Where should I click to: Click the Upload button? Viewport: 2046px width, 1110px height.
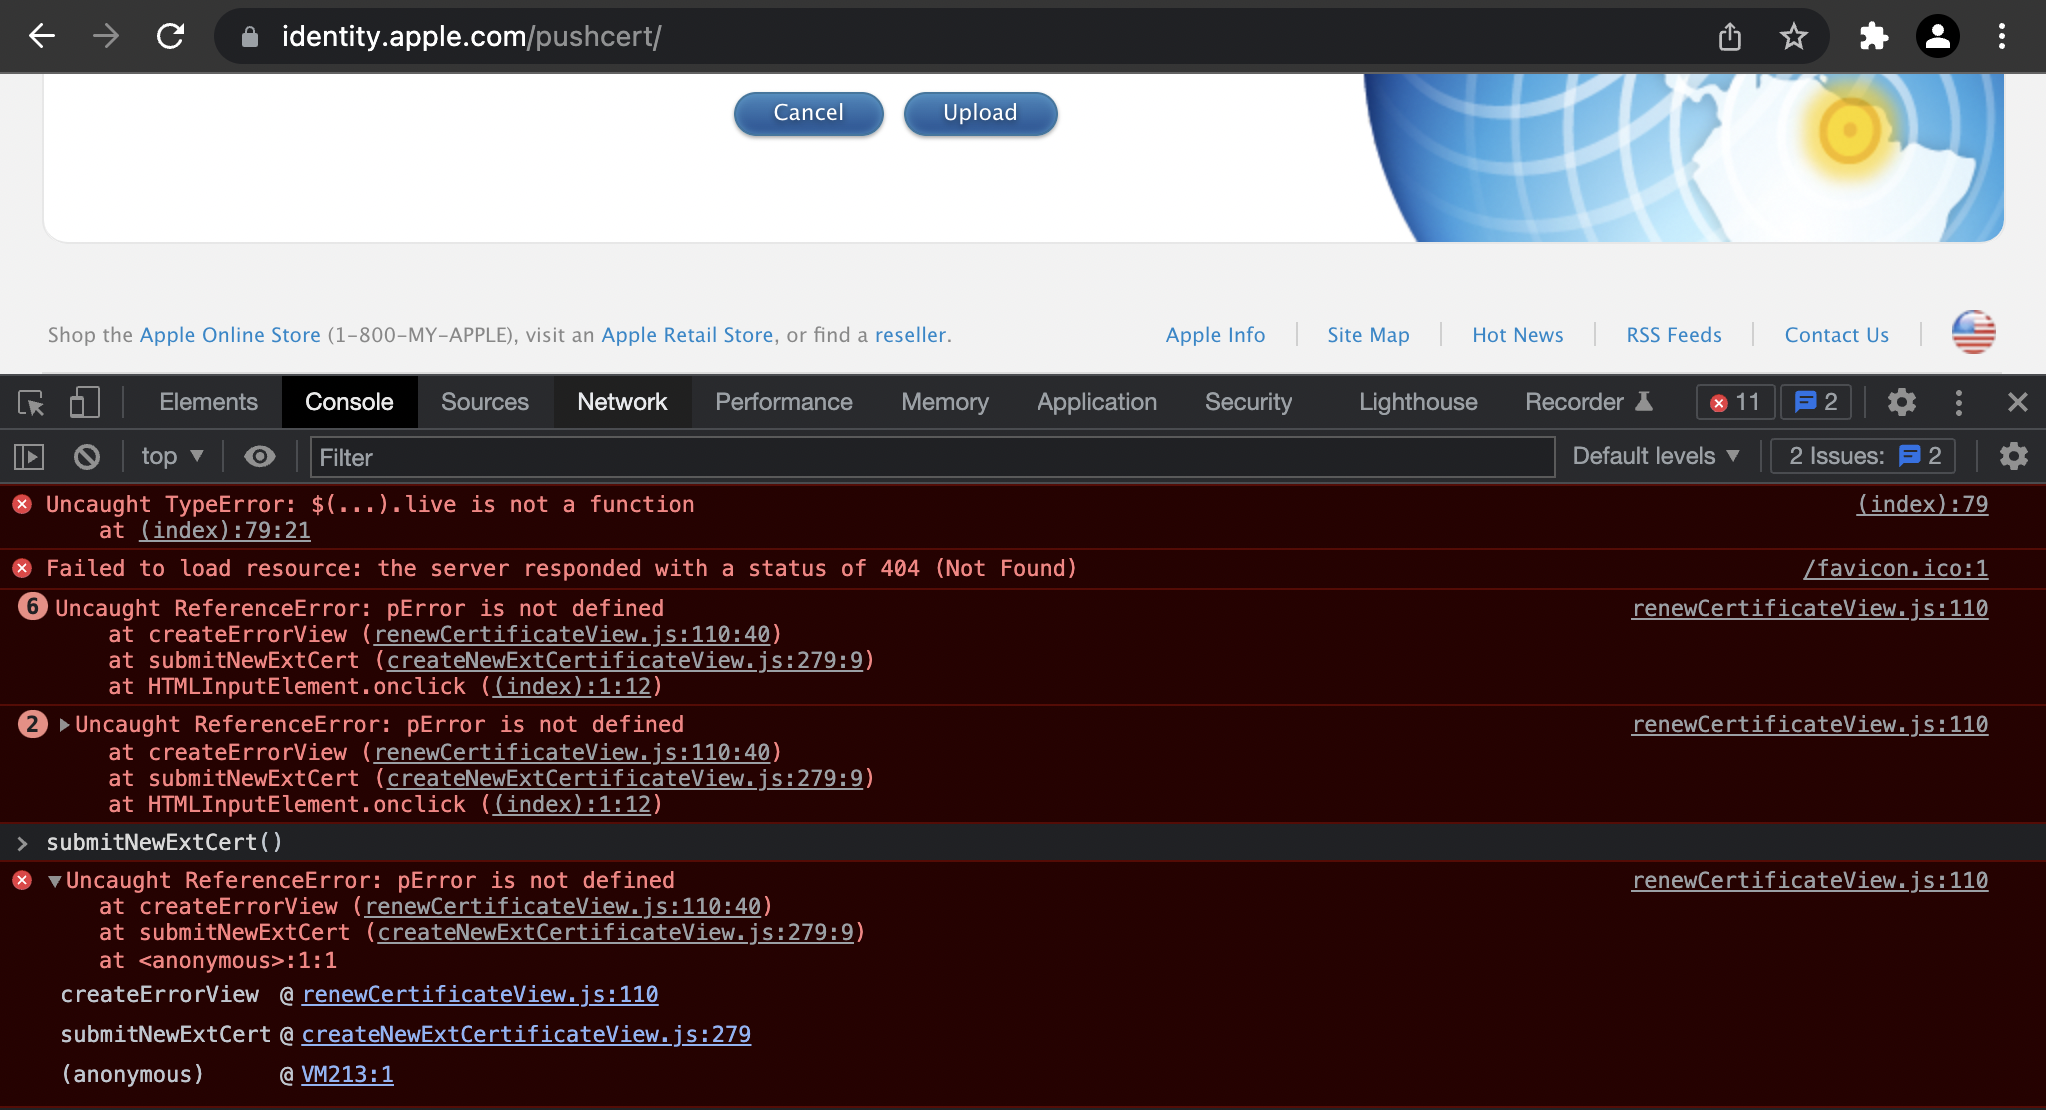[980, 113]
